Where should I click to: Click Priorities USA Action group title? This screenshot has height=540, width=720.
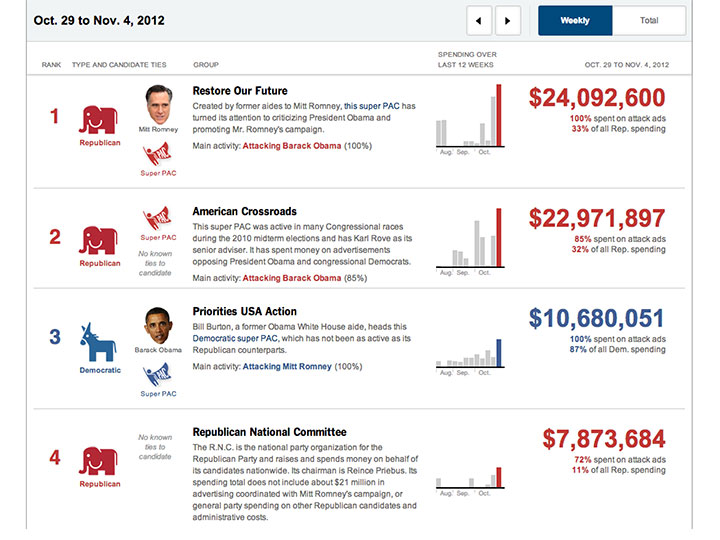point(244,312)
